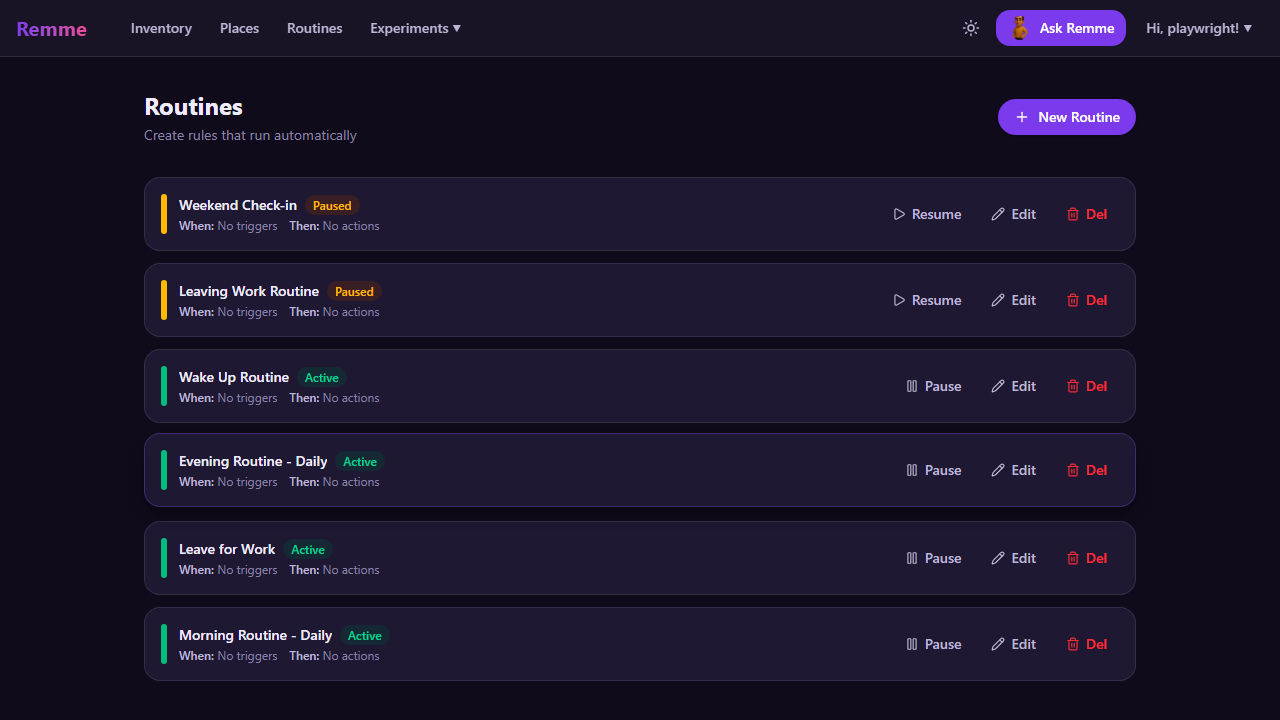Resume the Weekend Check-in routine
Viewport: 1280px width, 720px height.
[927, 214]
